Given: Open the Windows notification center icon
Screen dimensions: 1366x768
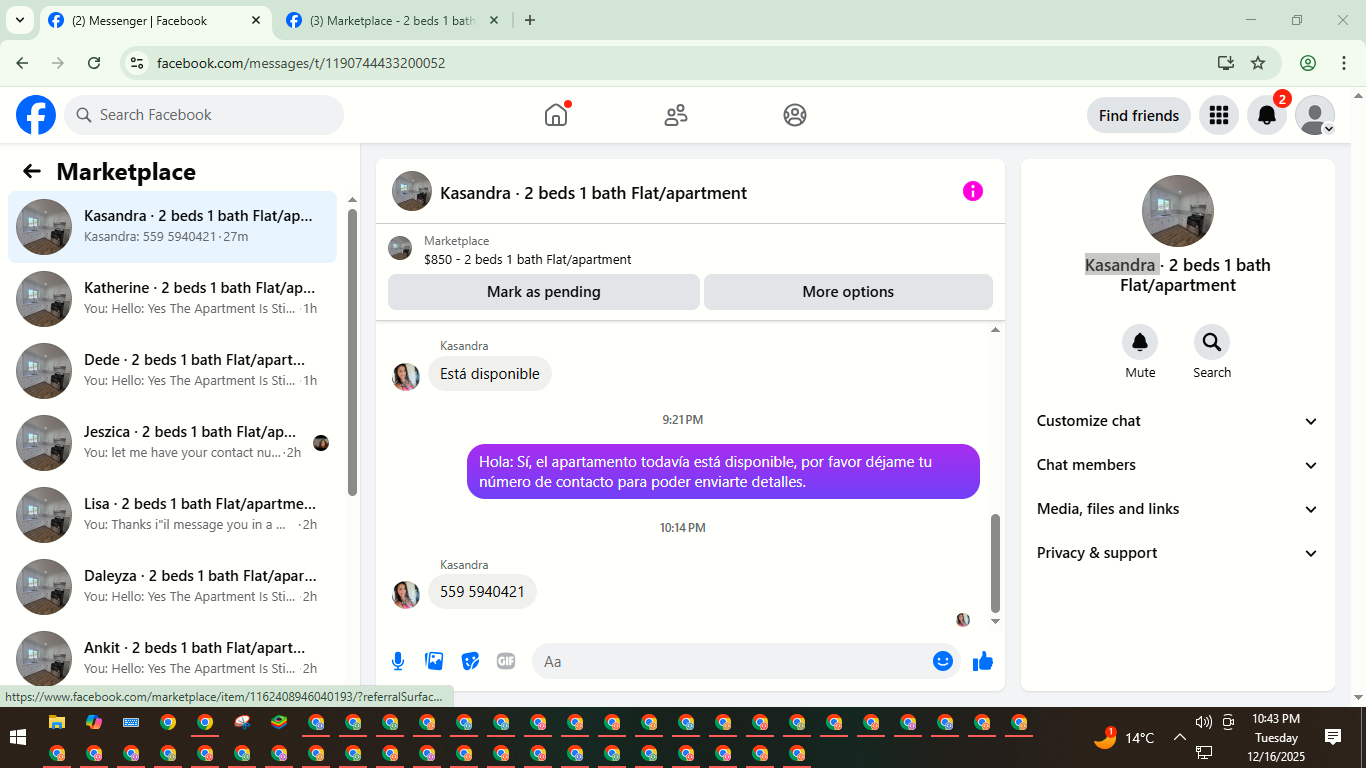Looking at the screenshot, I should [x=1333, y=737].
